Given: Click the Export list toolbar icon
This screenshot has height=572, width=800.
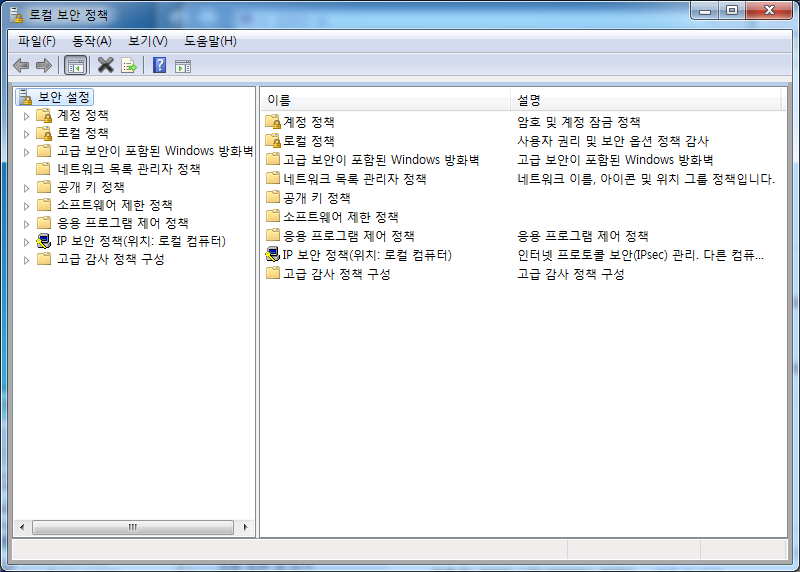Looking at the screenshot, I should point(129,66).
